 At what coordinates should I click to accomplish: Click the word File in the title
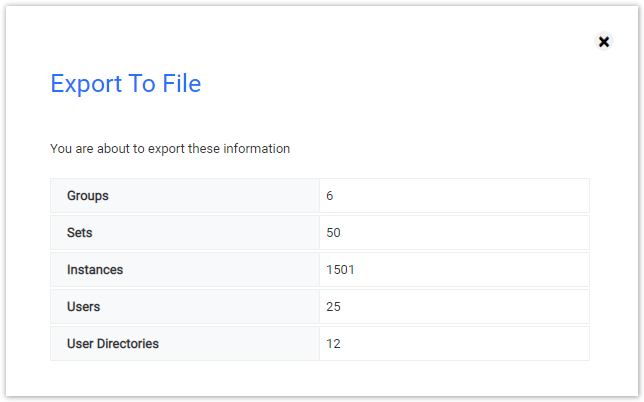point(182,83)
